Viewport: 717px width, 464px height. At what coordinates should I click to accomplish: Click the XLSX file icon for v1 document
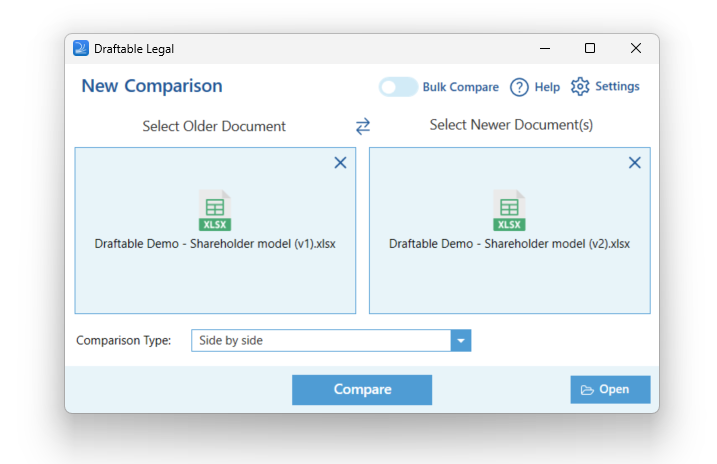pyautogui.click(x=215, y=210)
